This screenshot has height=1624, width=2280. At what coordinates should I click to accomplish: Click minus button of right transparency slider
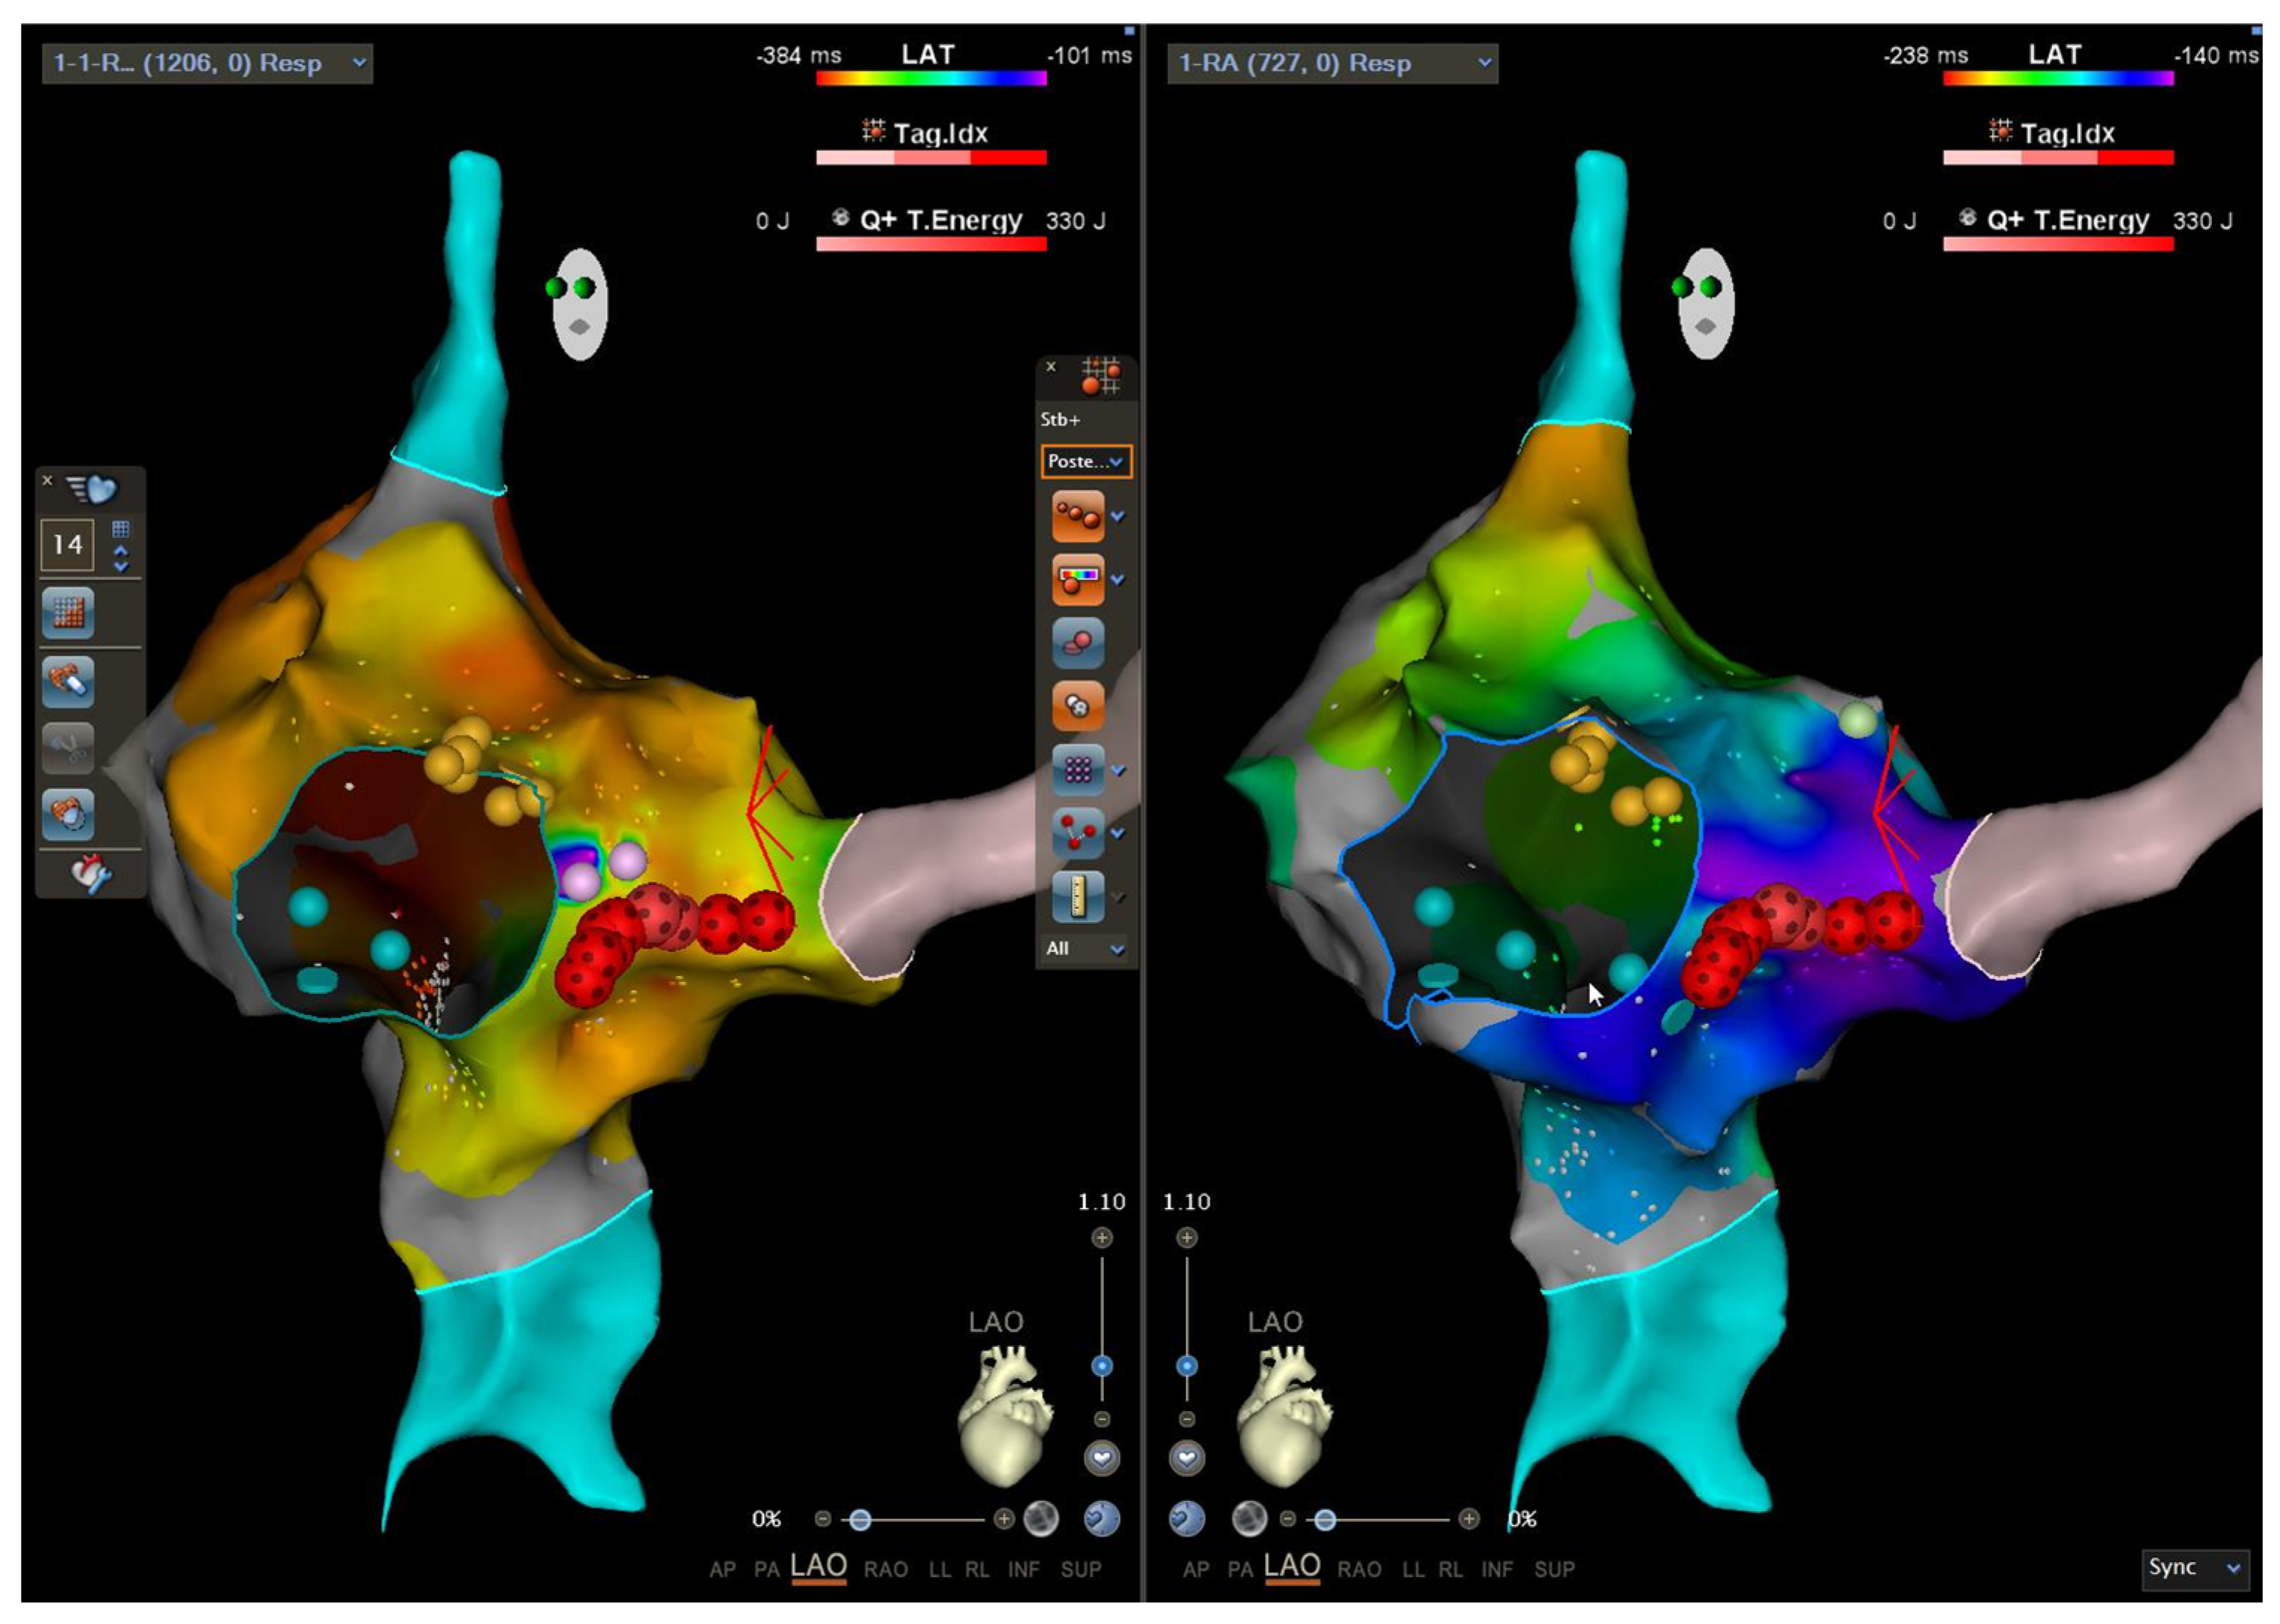1288,1519
